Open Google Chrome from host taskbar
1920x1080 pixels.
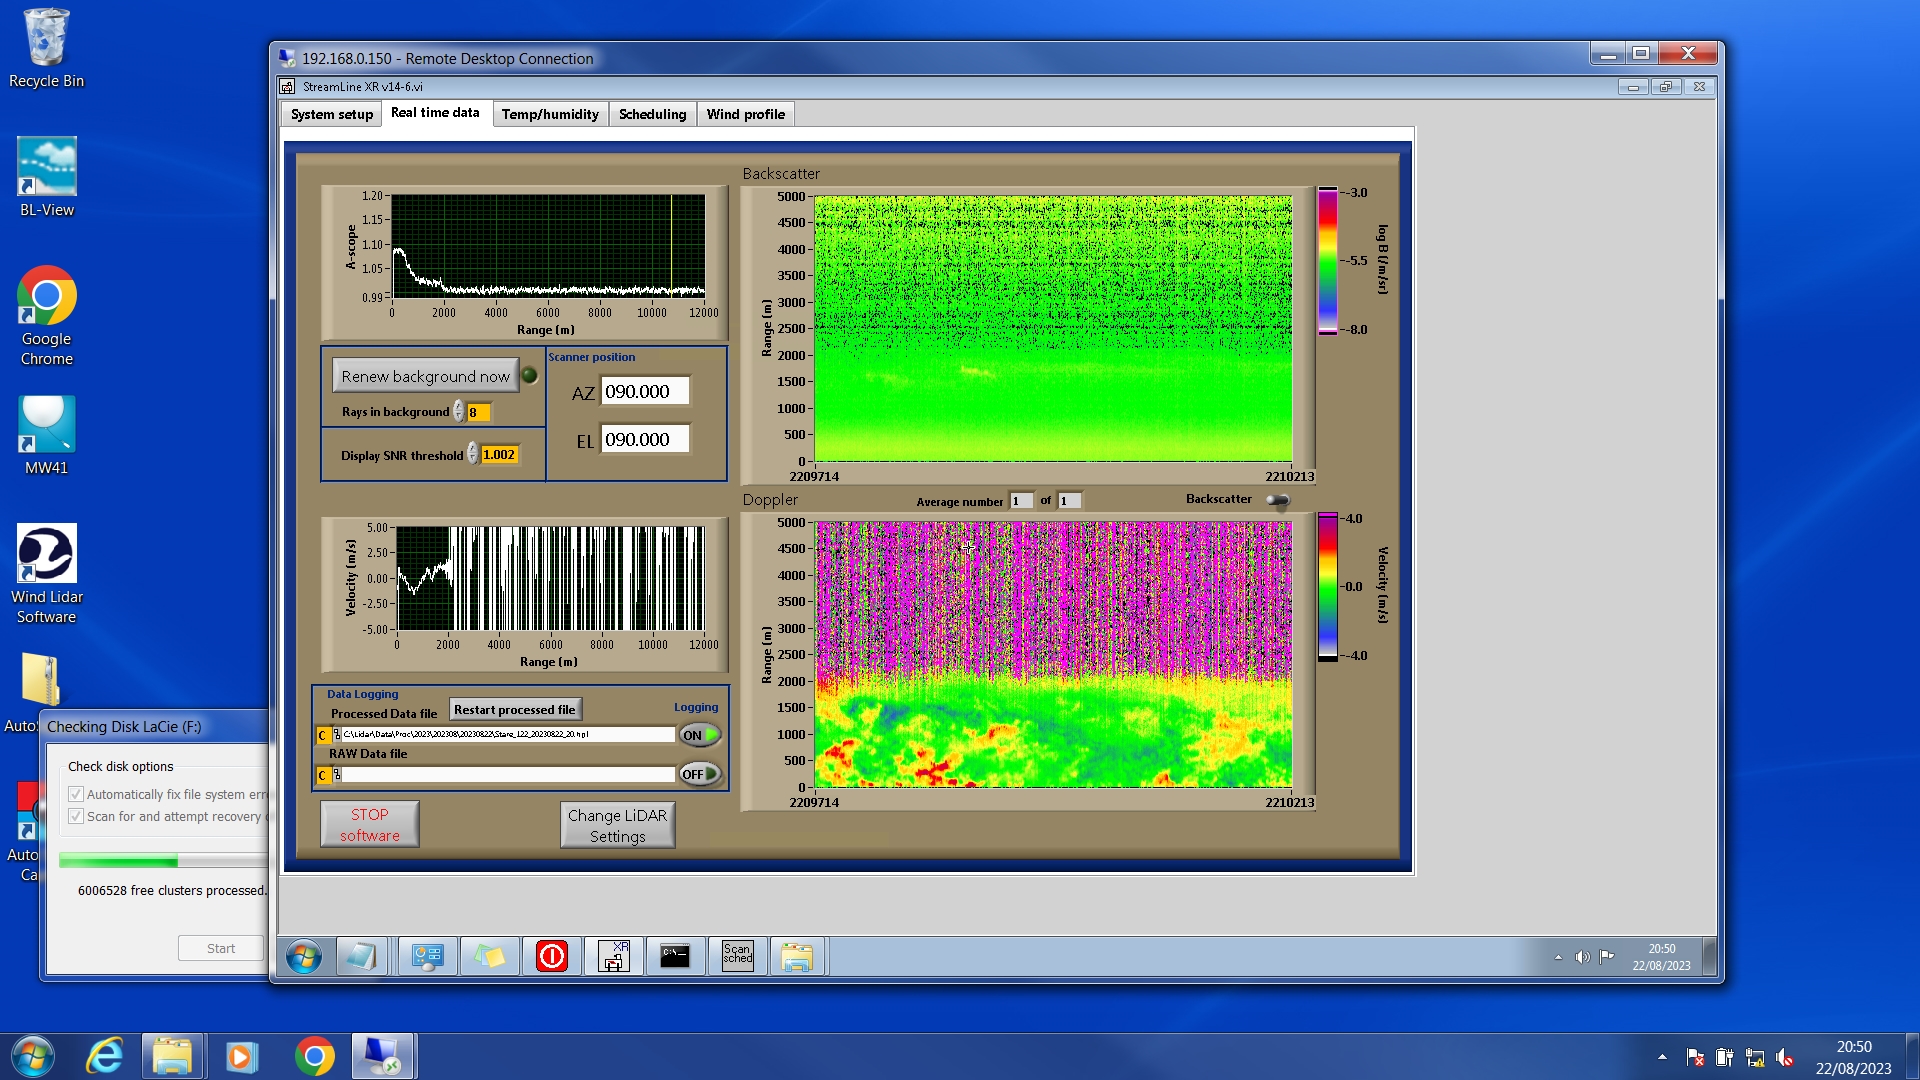314,1056
